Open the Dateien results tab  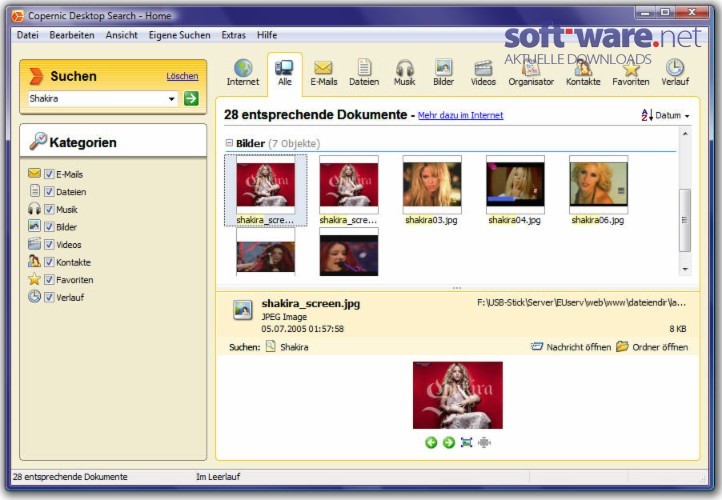pos(364,73)
